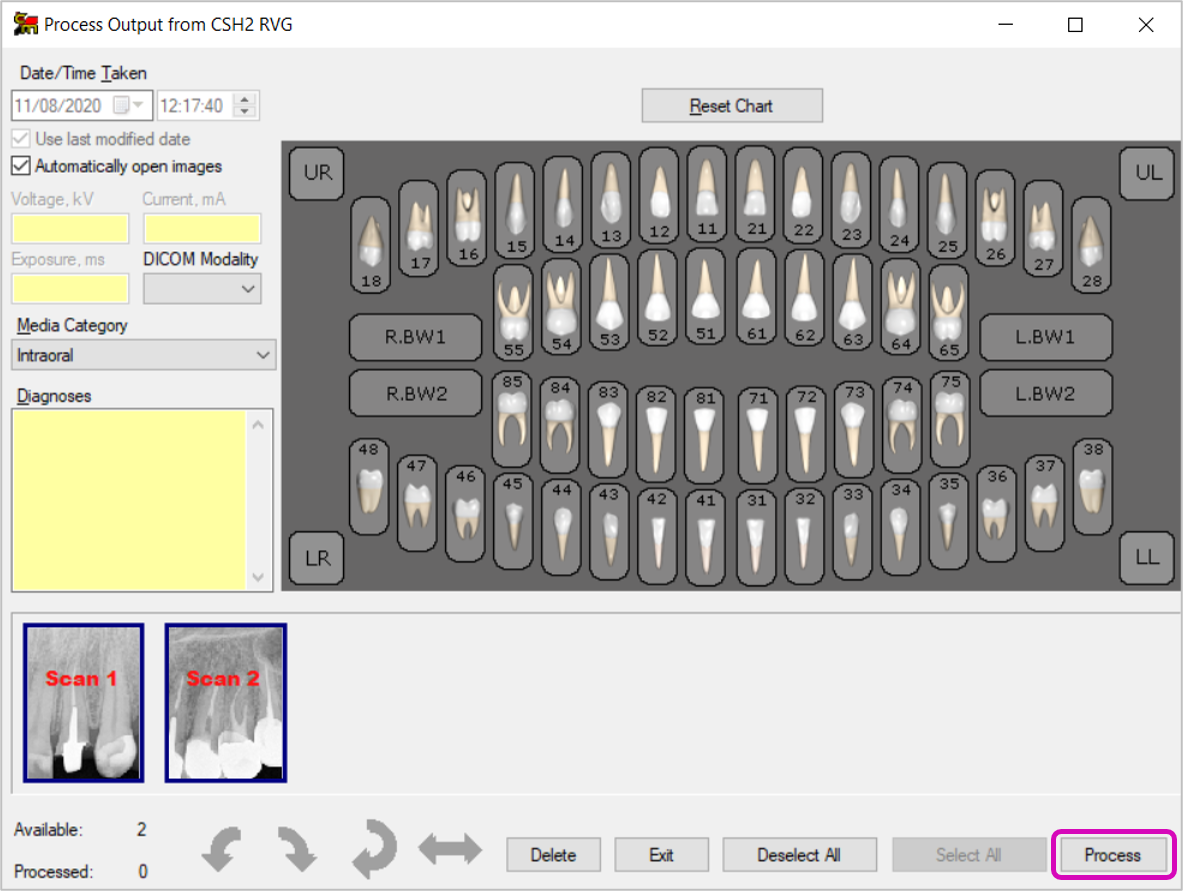Rotate image 180 degrees
This screenshot has height=891, width=1183.
pyautogui.click(x=374, y=850)
